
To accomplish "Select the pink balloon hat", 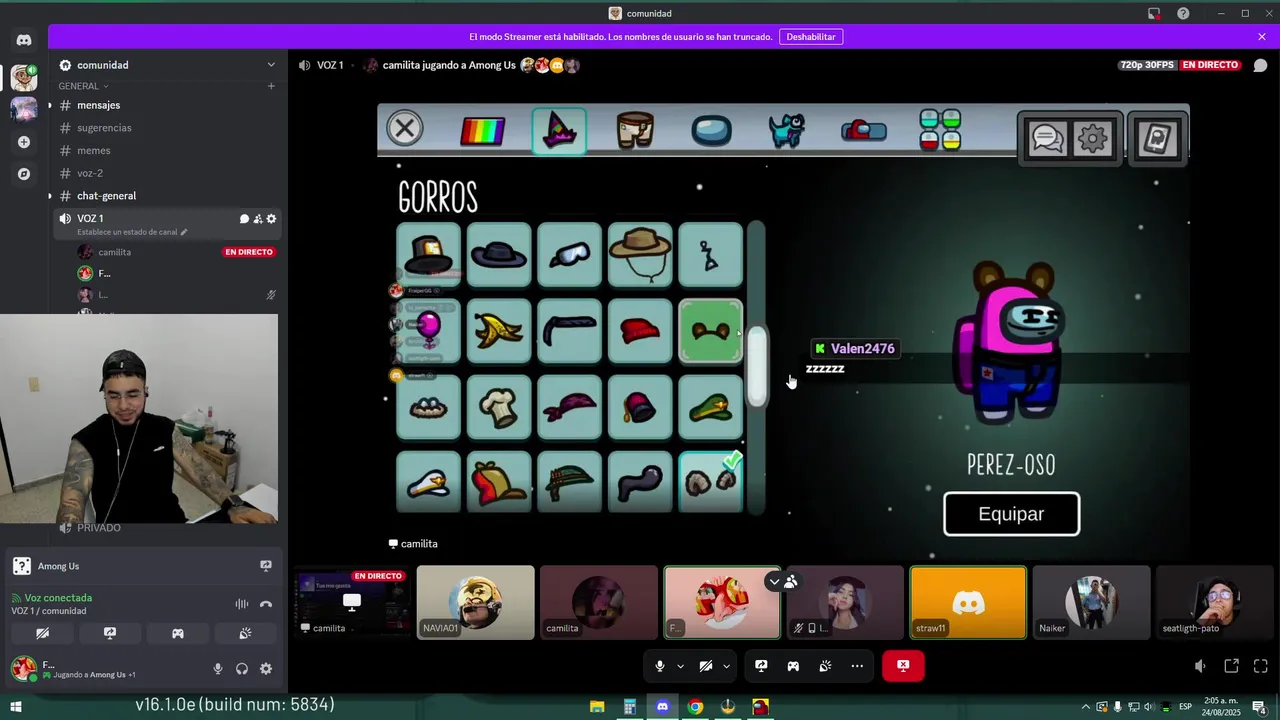I will tap(429, 331).
